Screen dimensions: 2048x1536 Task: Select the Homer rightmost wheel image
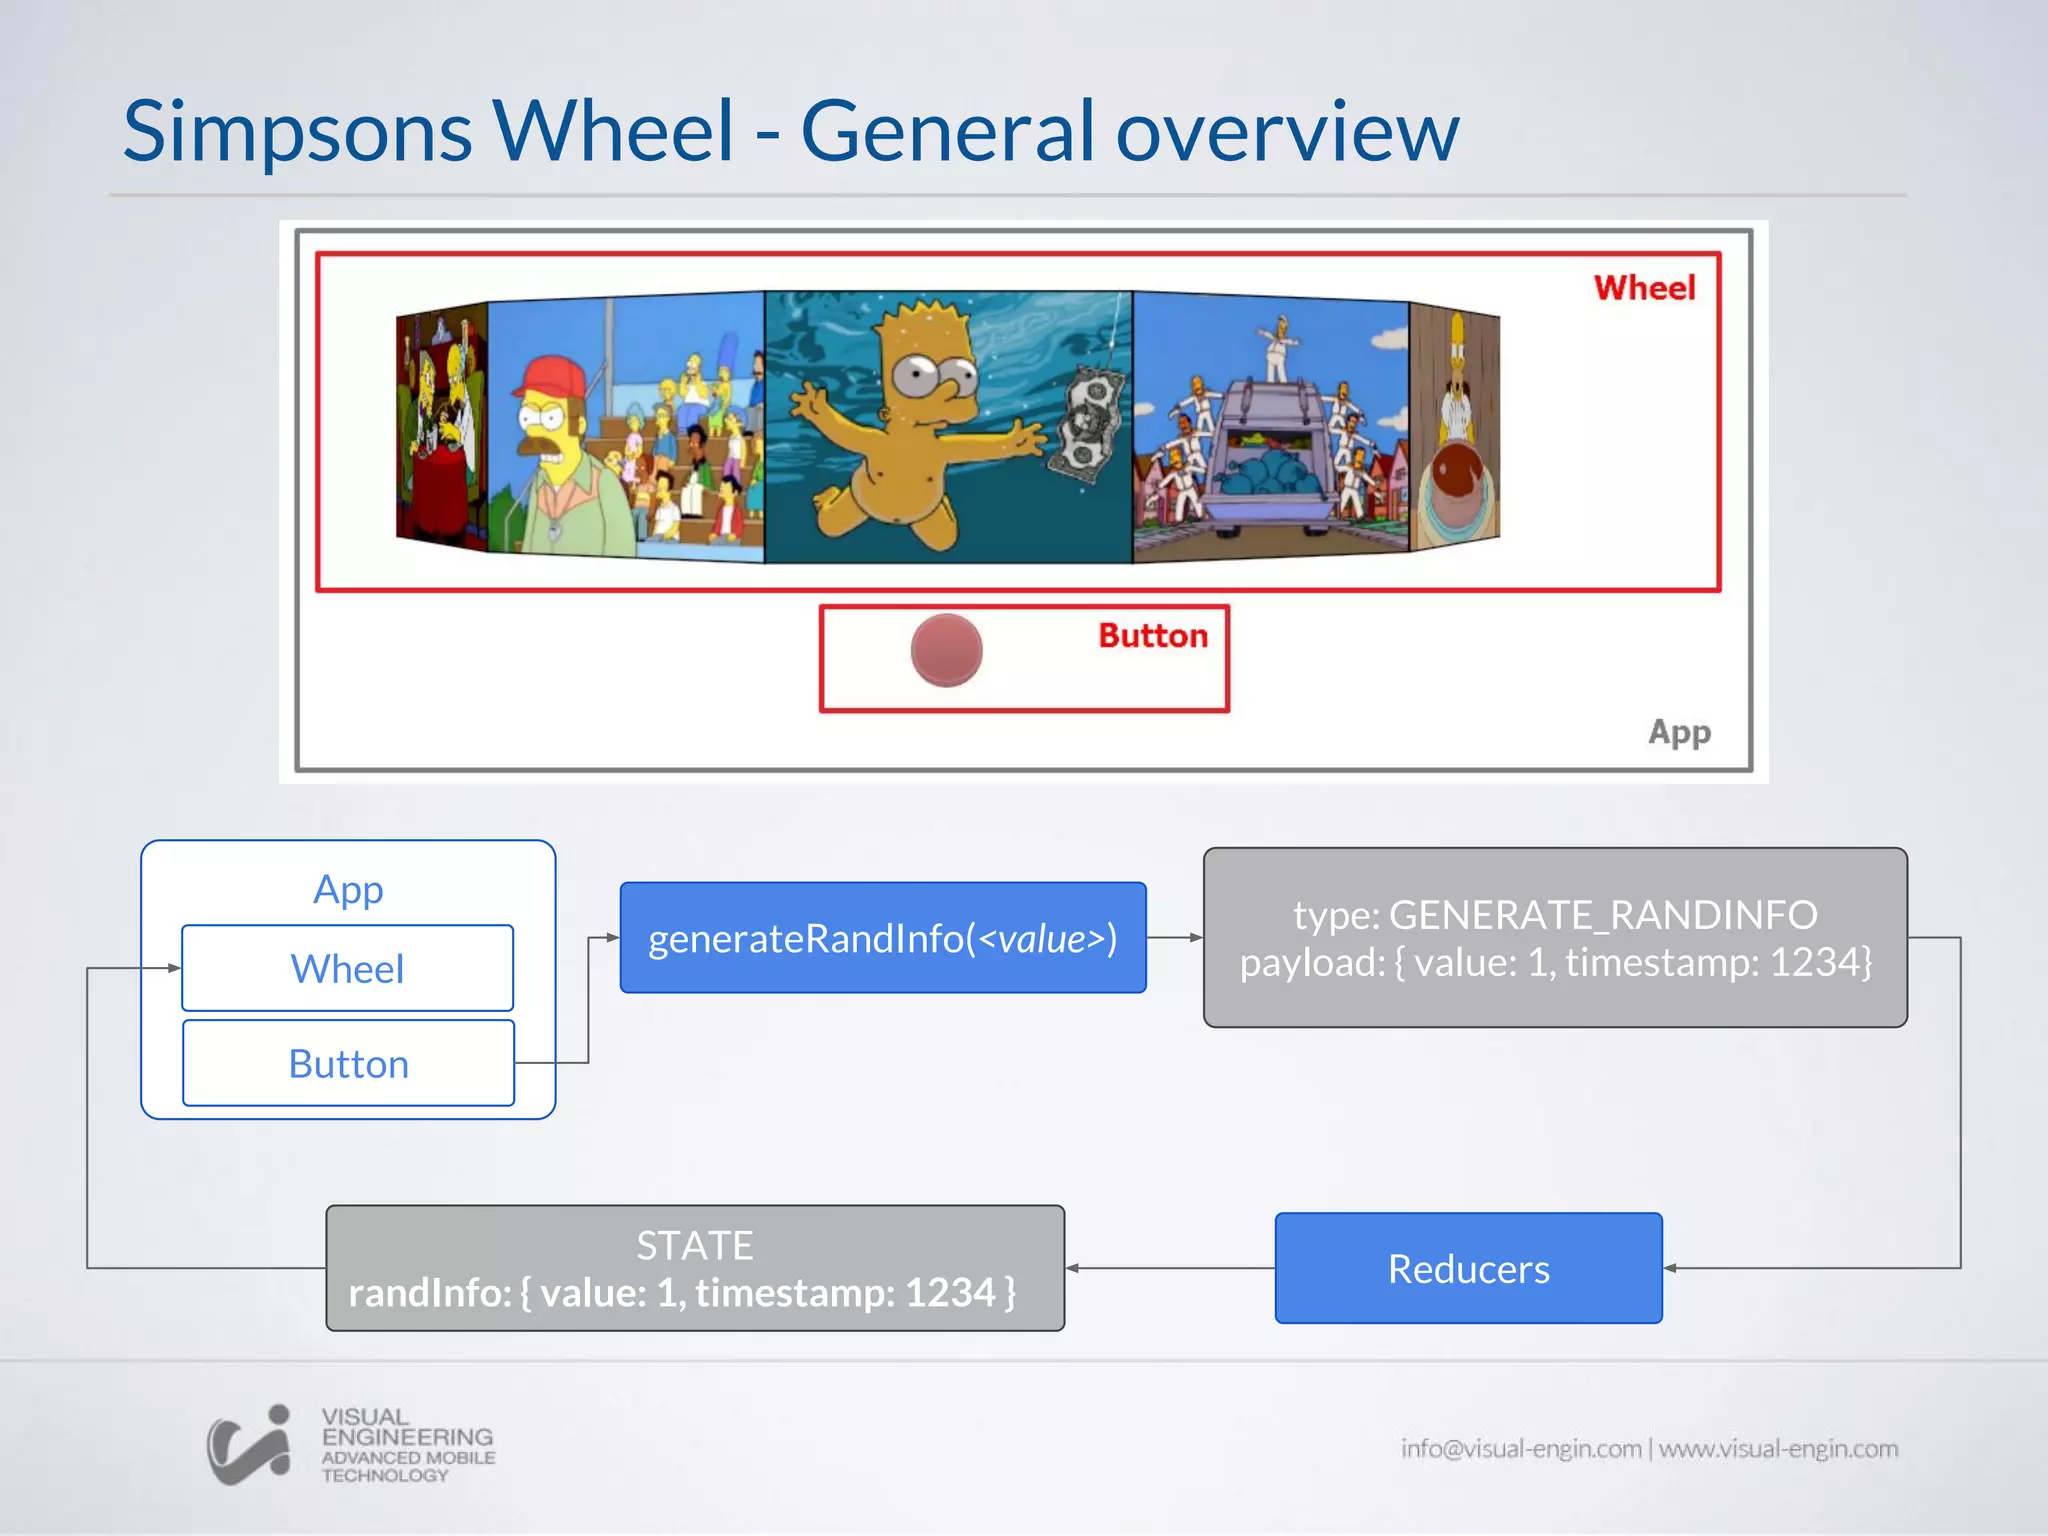pos(1455,427)
